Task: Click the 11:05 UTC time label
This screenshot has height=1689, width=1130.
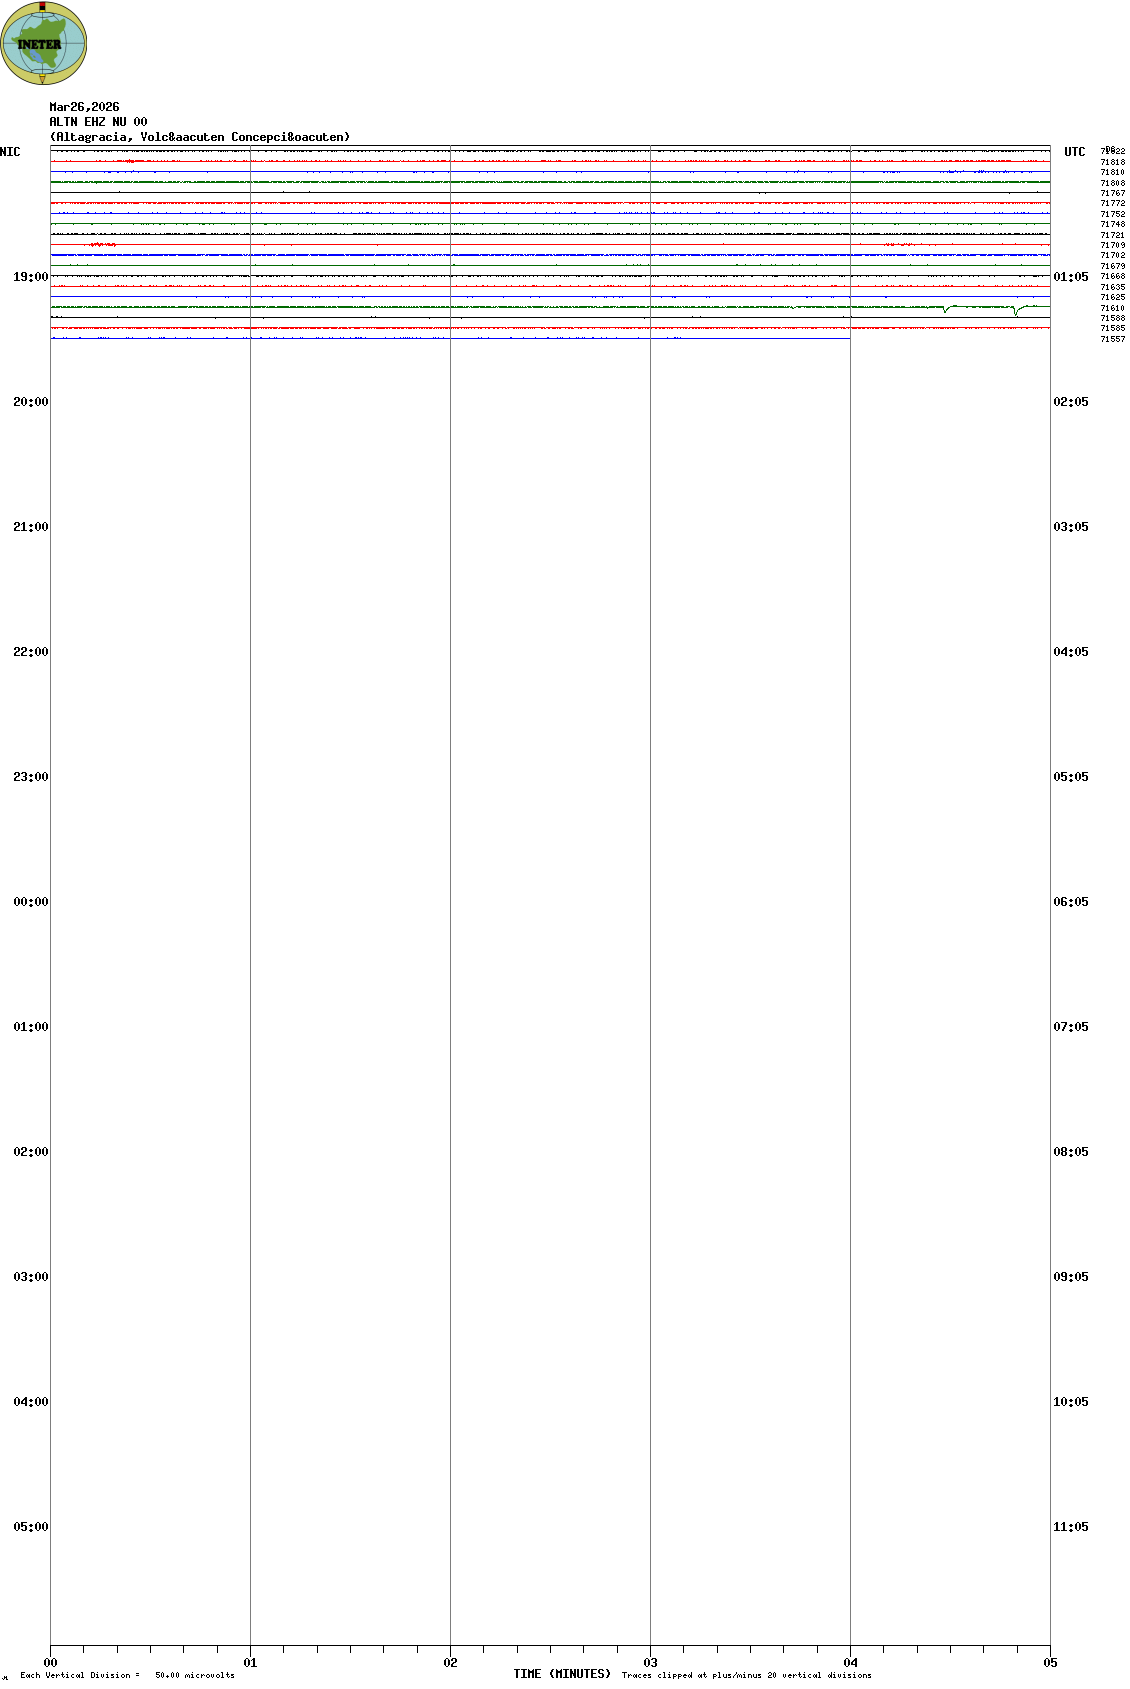Action: pos(1070,1527)
